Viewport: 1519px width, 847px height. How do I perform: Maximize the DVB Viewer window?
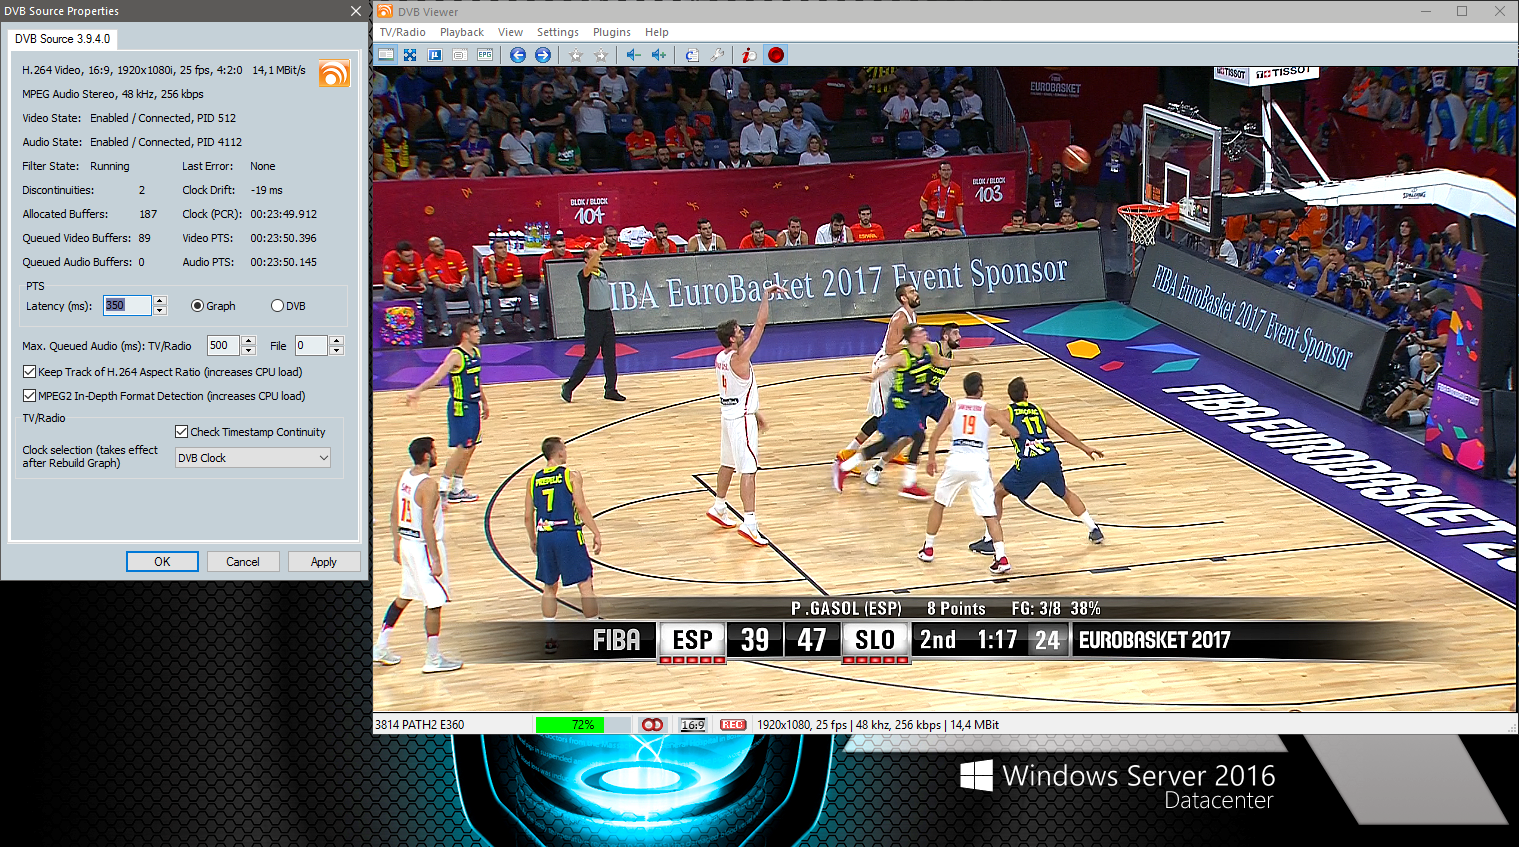(x=1462, y=11)
